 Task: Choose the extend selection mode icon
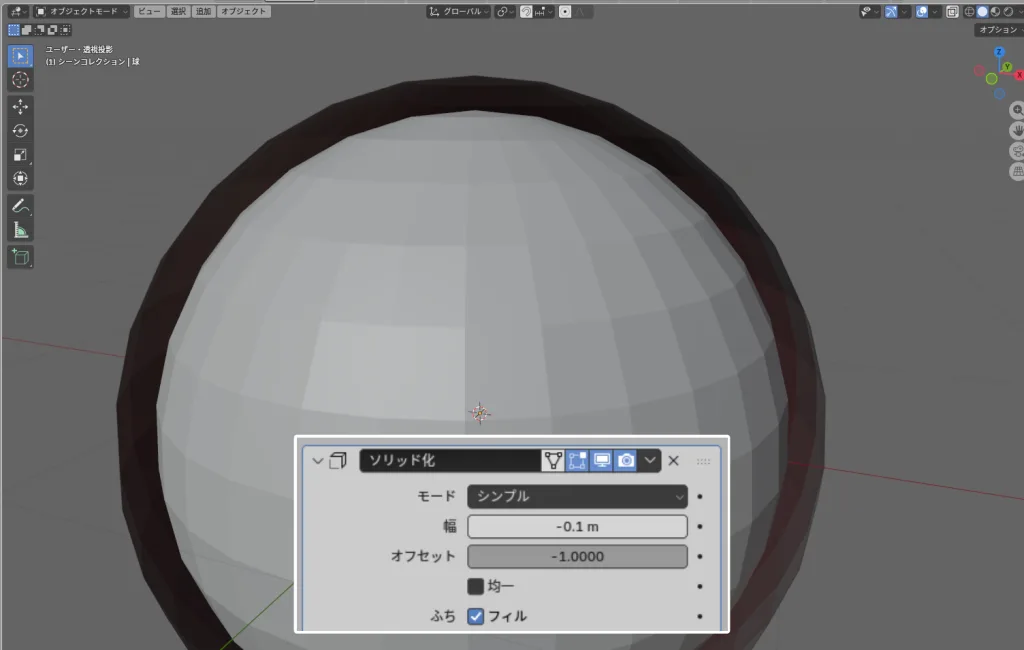pos(27,29)
